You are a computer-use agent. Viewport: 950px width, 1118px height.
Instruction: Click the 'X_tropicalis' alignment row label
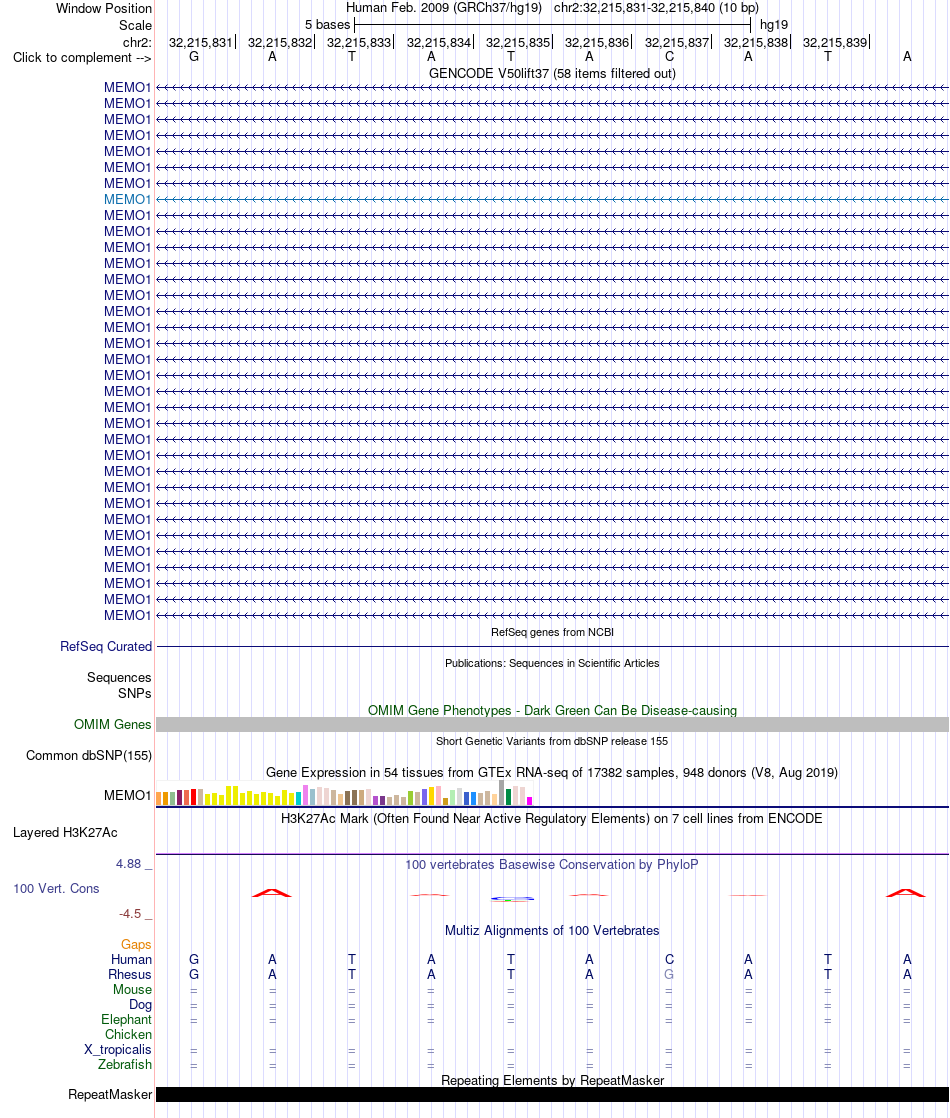click(117, 1050)
